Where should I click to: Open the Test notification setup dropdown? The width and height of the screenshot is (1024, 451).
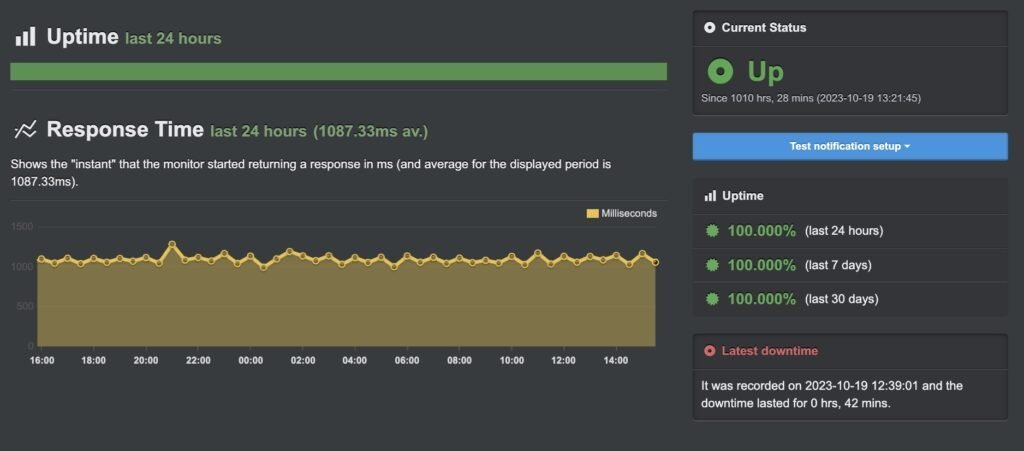tap(850, 146)
